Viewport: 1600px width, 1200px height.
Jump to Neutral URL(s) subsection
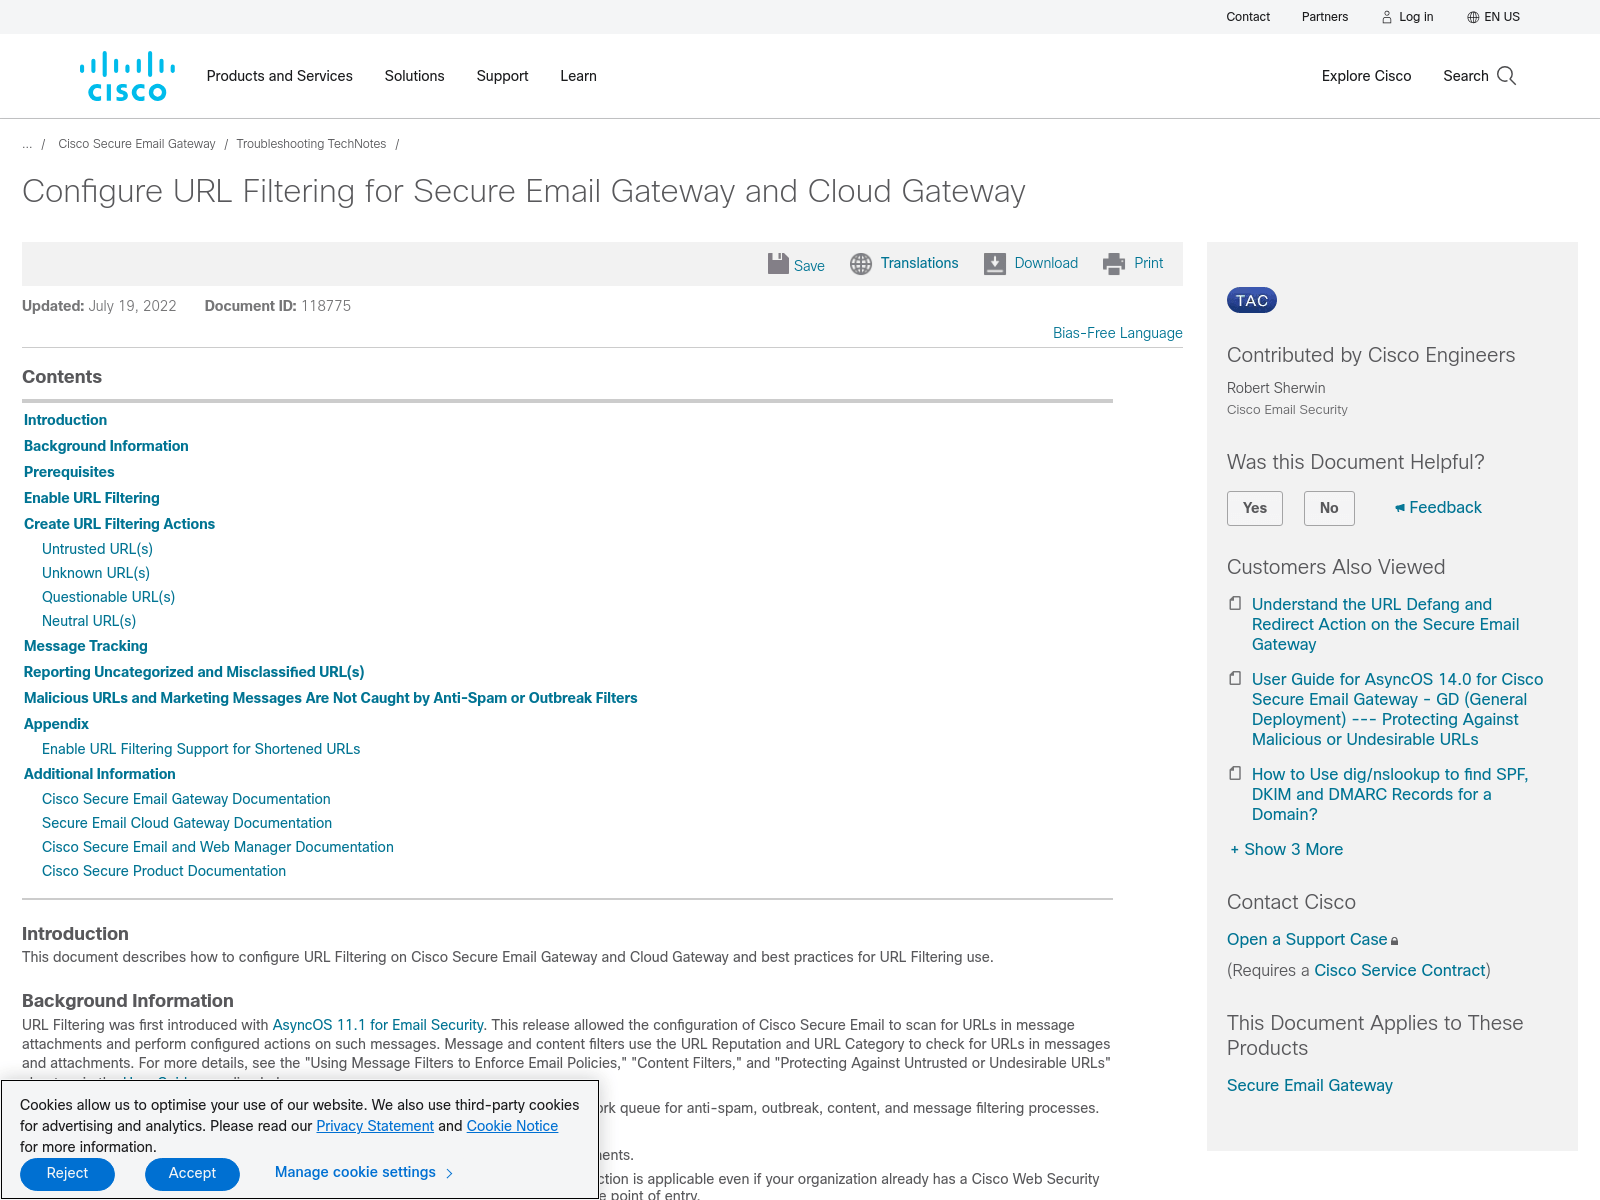[89, 621]
